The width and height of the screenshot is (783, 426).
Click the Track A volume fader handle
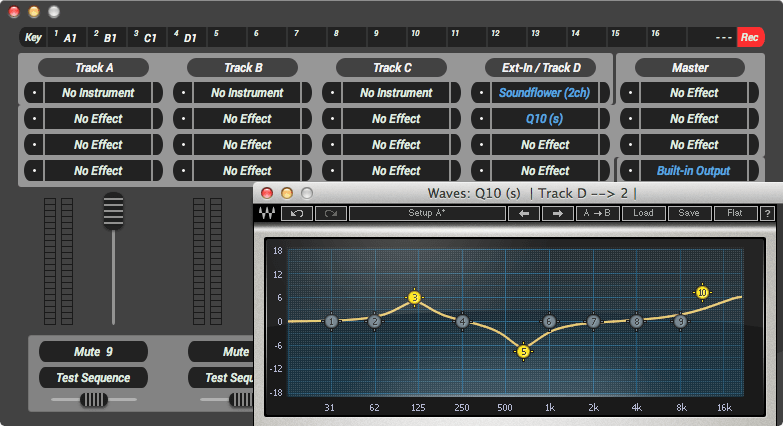tap(113, 212)
